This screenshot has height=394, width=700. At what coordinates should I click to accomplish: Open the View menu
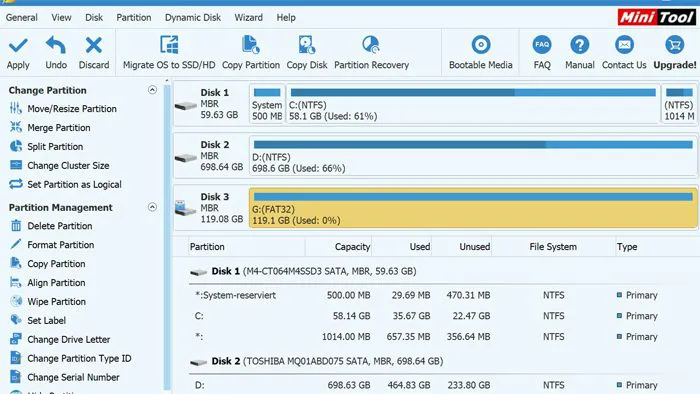coord(61,17)
